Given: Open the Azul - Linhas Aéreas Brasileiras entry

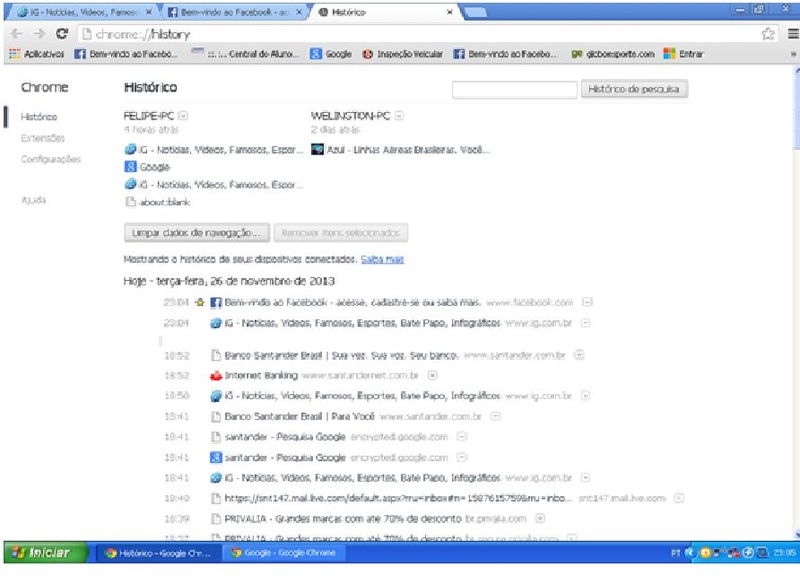Looking at the screenshot, I should tap(401, 150).
